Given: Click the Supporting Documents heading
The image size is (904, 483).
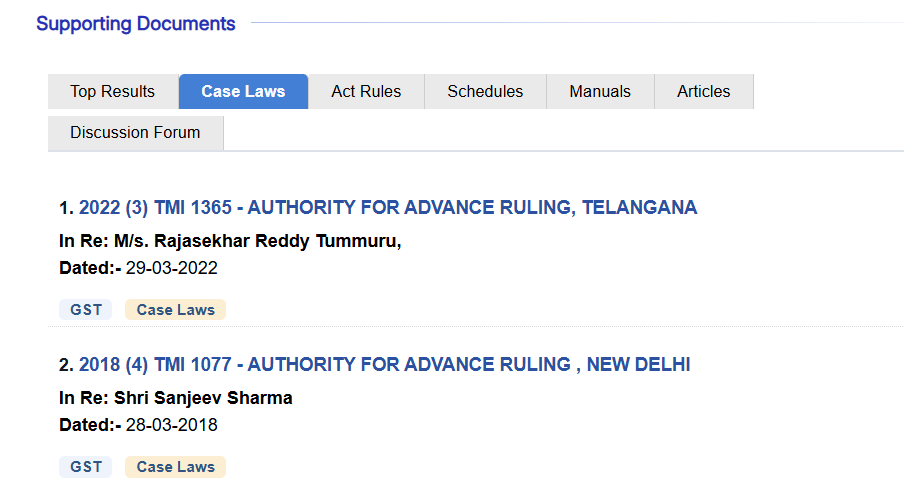Looking at the screenshot, I should 136,24.
